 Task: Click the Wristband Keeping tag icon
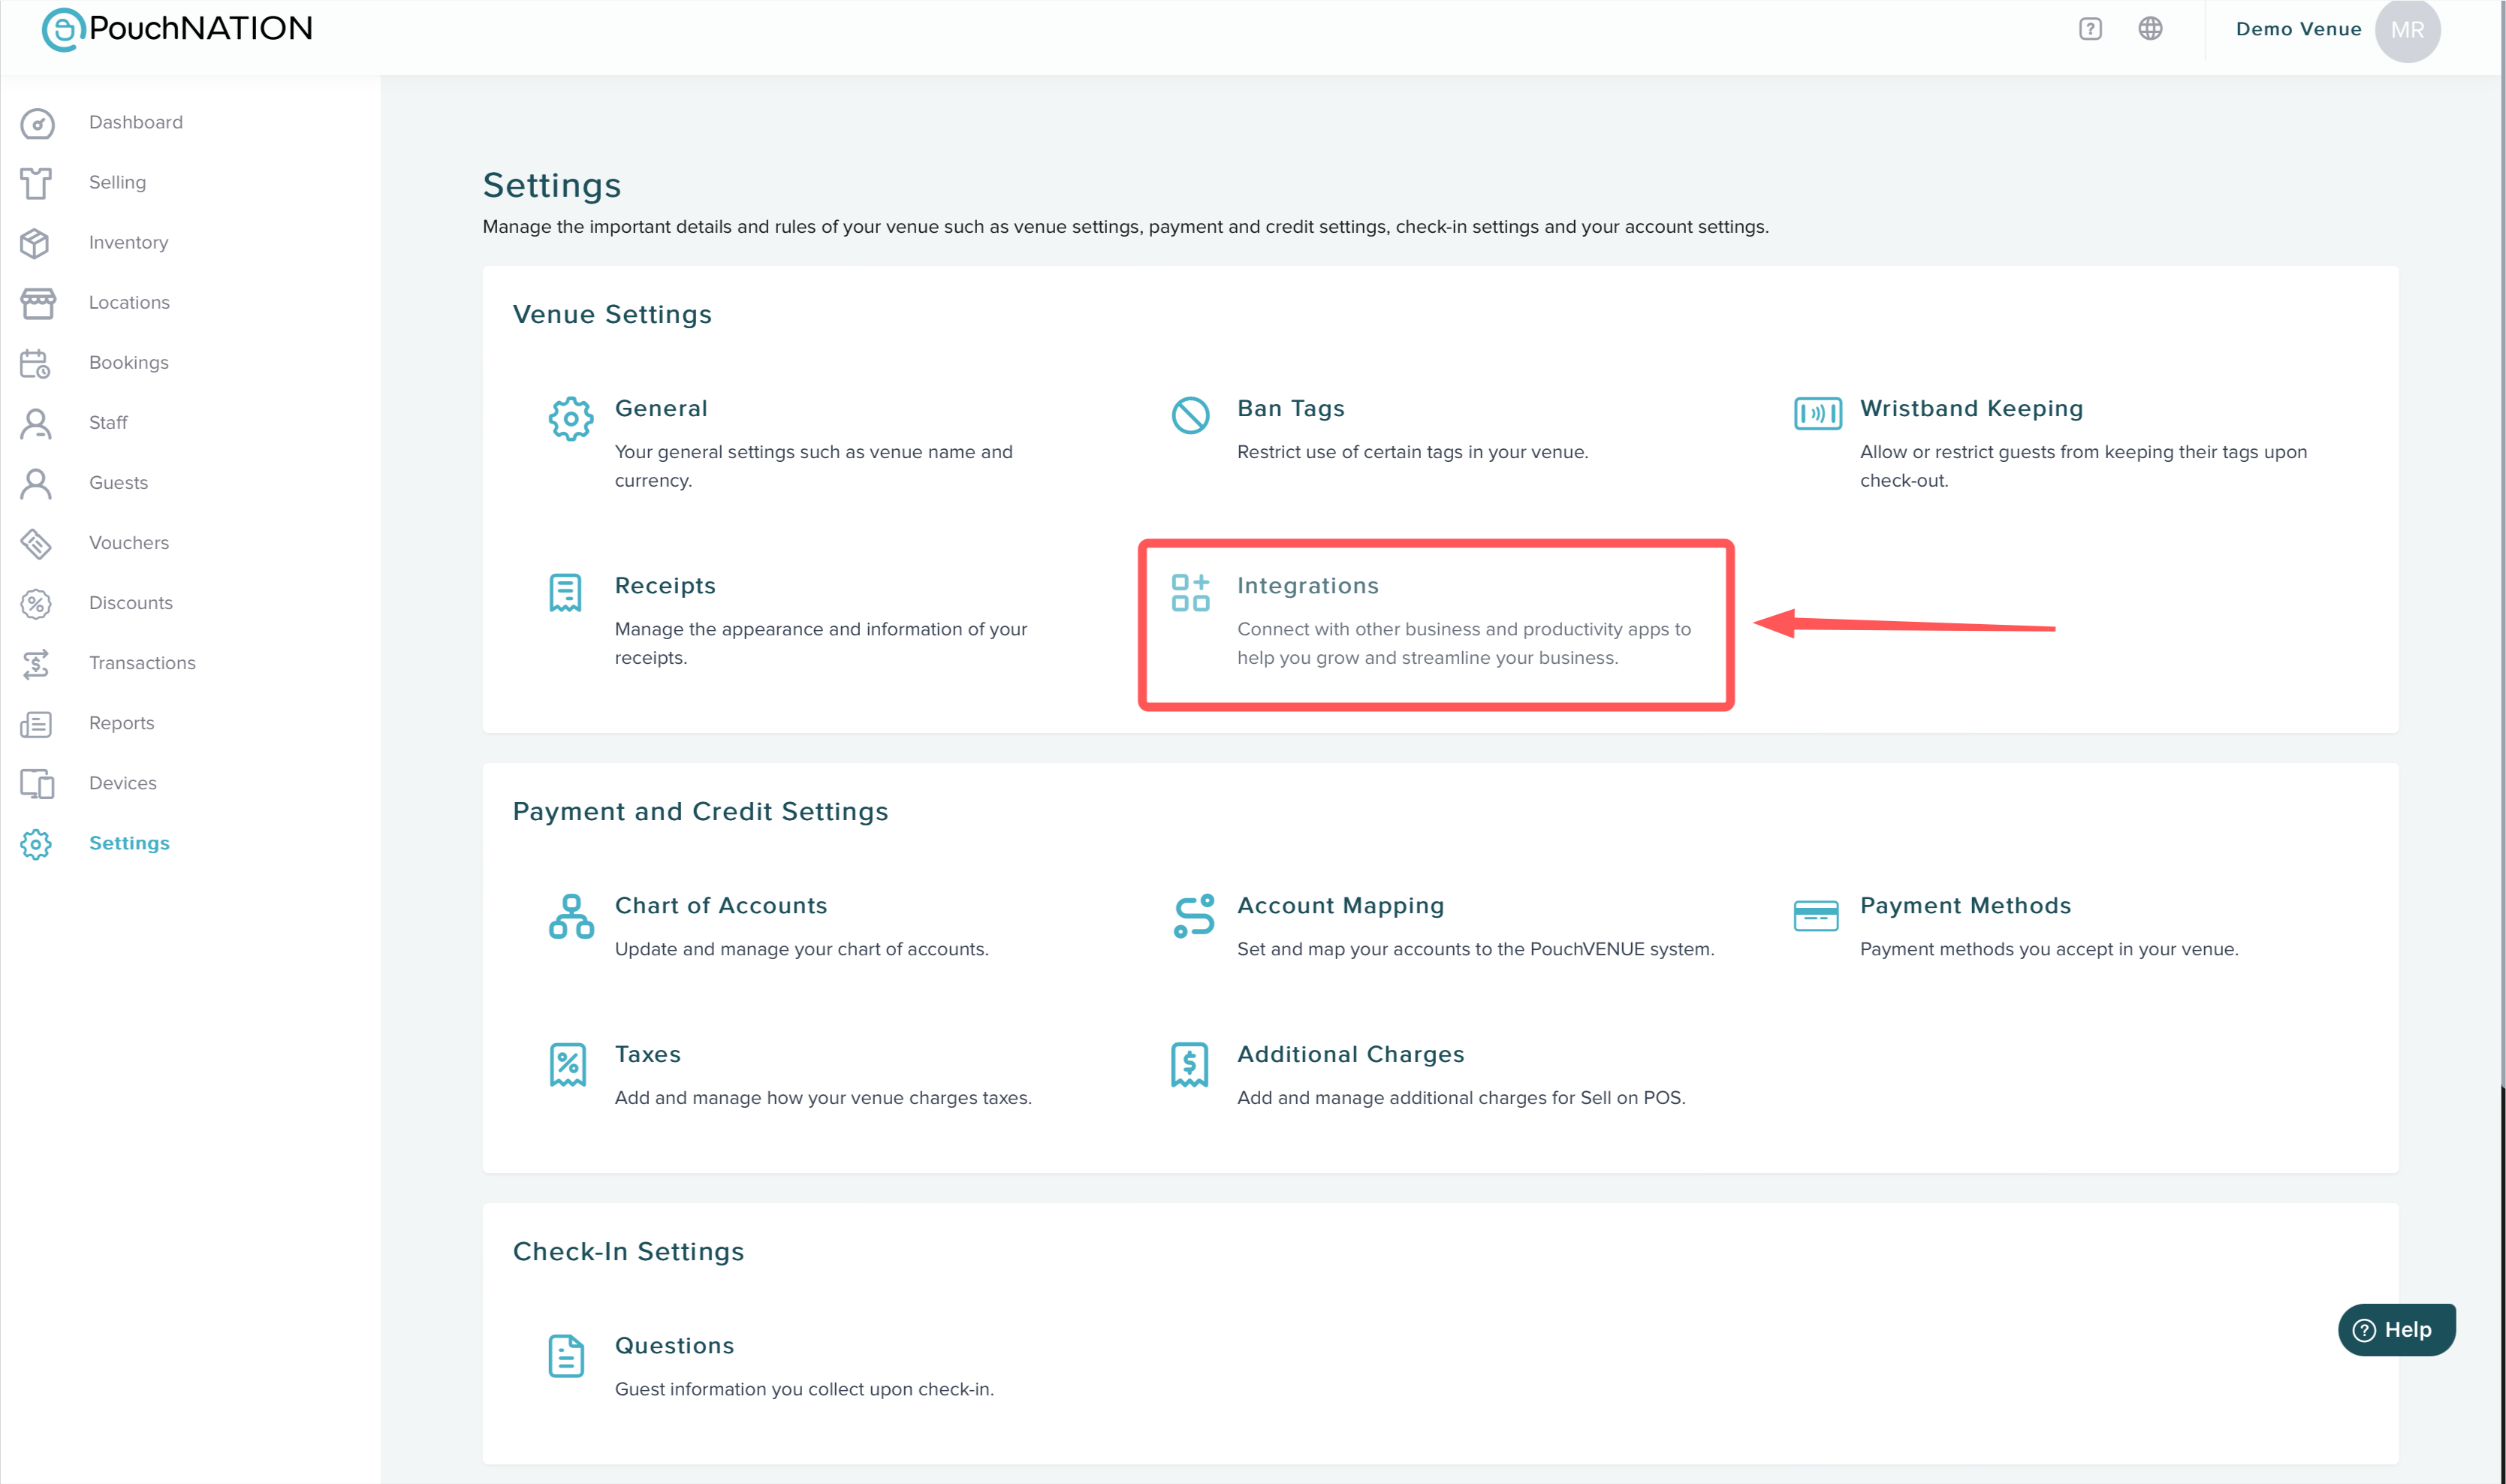[x=1817, y=412]
